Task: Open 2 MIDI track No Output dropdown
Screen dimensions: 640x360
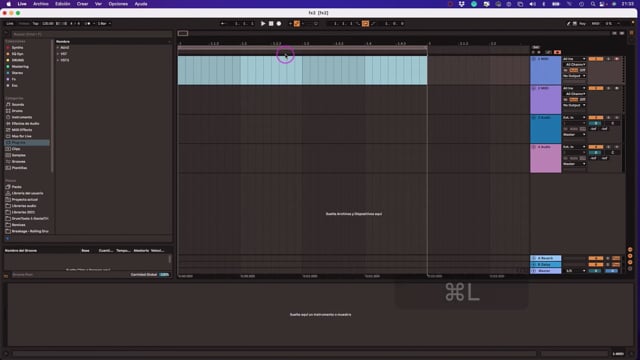Action: click(574, 105)
